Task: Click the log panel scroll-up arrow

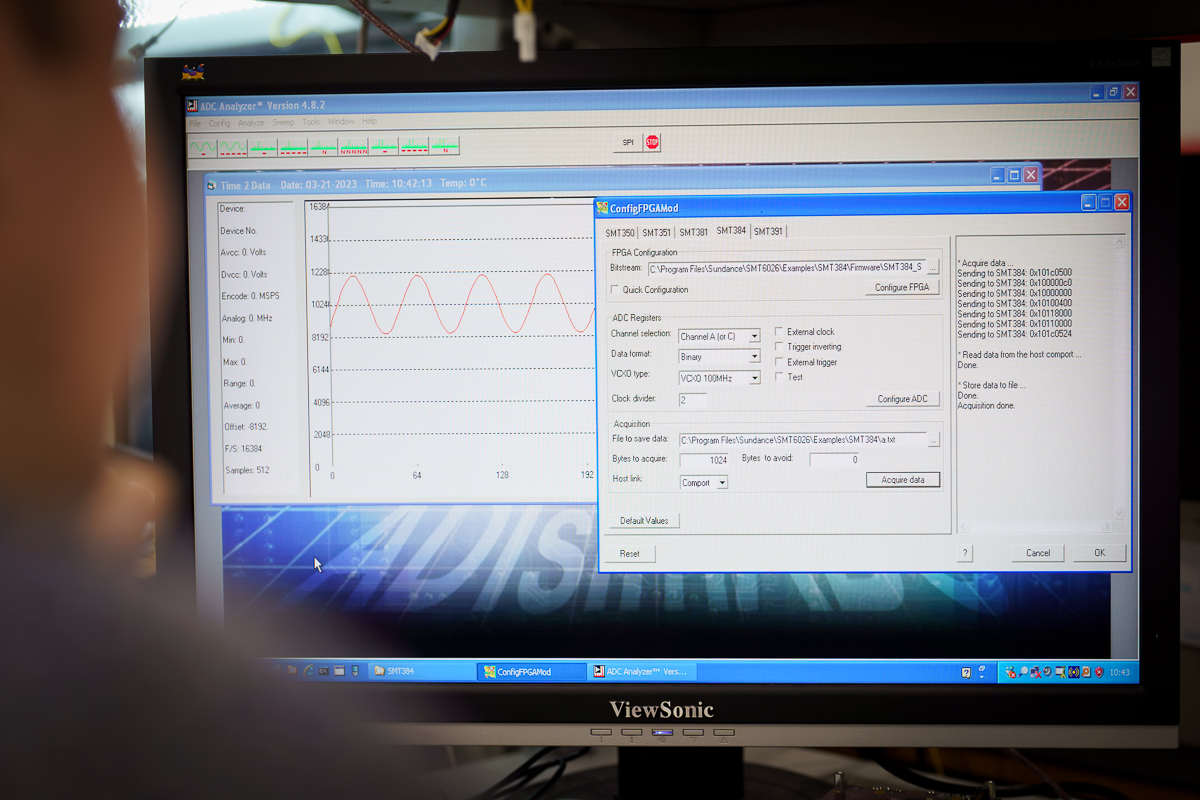Action: coord(1119,241)
